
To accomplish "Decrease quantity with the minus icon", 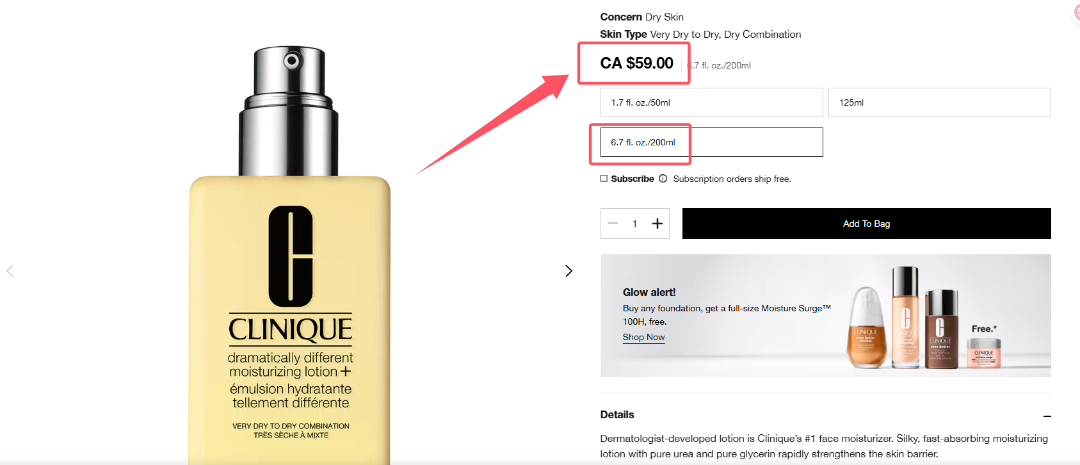I will point(613,223).
